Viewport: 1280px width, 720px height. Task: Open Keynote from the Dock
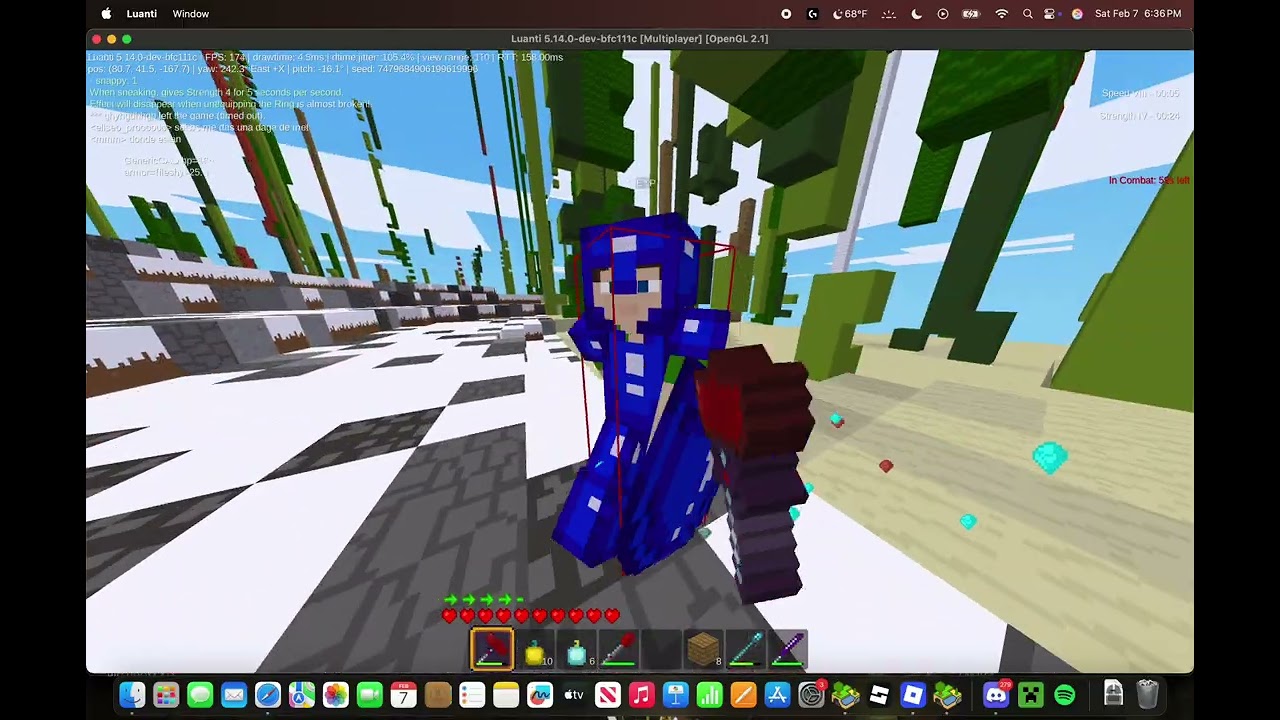point(676,695)
